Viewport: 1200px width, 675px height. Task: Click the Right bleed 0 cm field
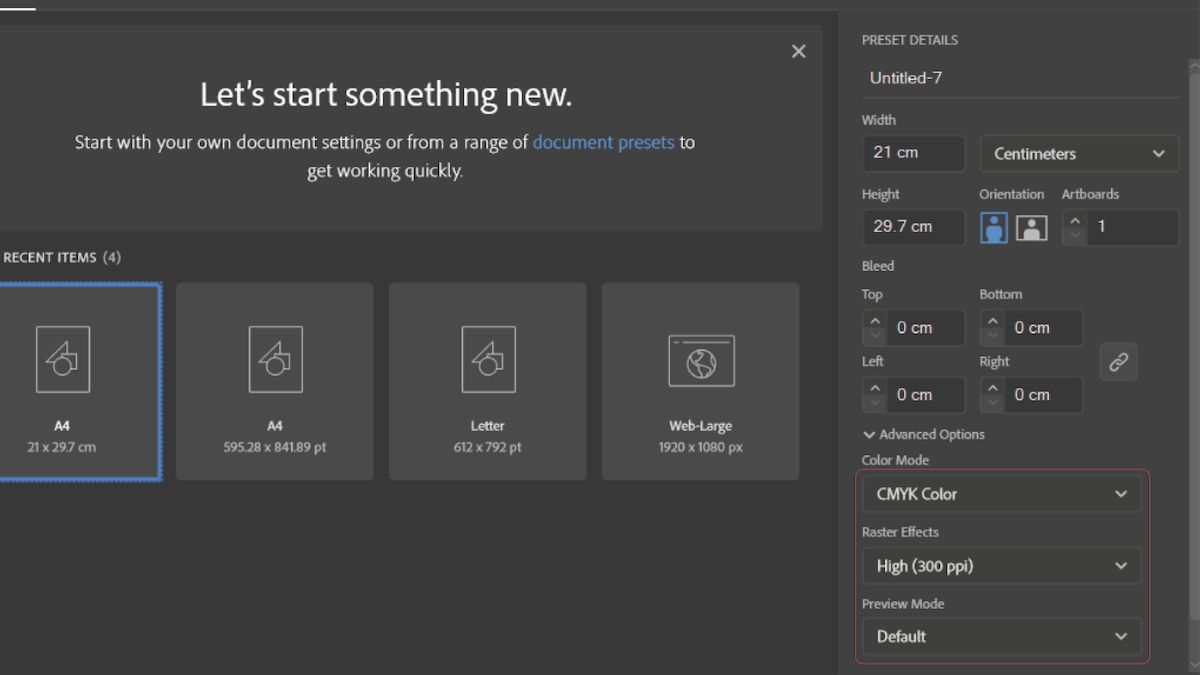coord(1044,395)
